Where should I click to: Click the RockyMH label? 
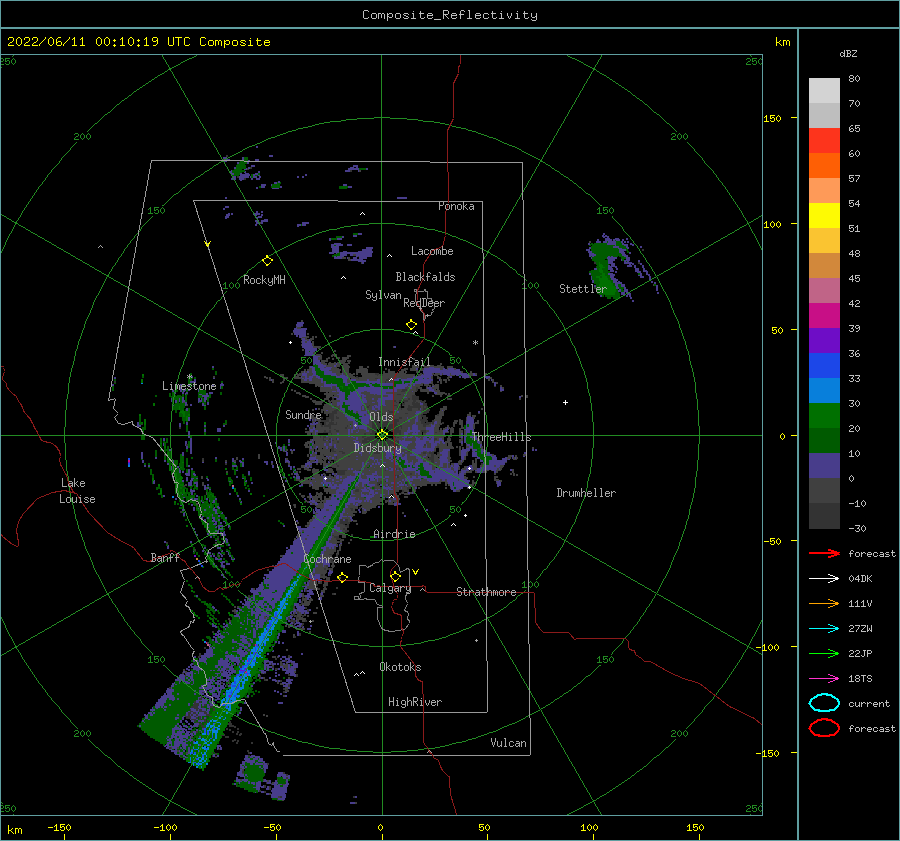click(x=264, y=280)
